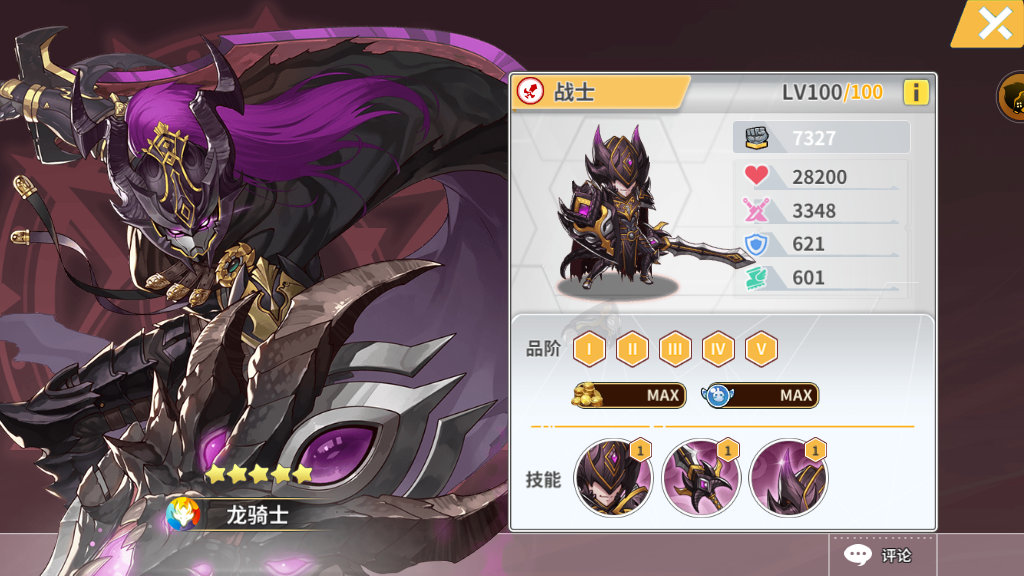Tap the green boot speed icon

[x=756, y=278]
